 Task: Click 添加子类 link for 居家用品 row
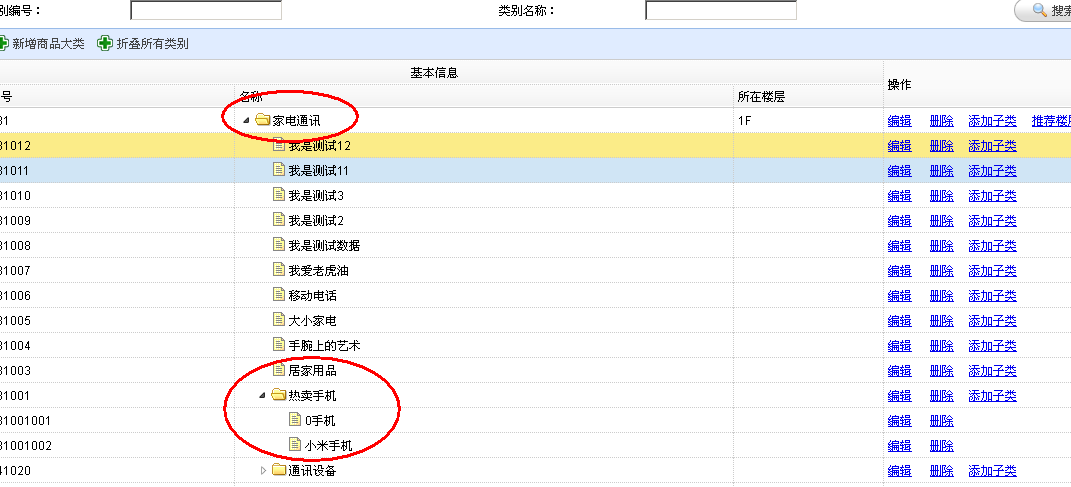click(992, 370)
